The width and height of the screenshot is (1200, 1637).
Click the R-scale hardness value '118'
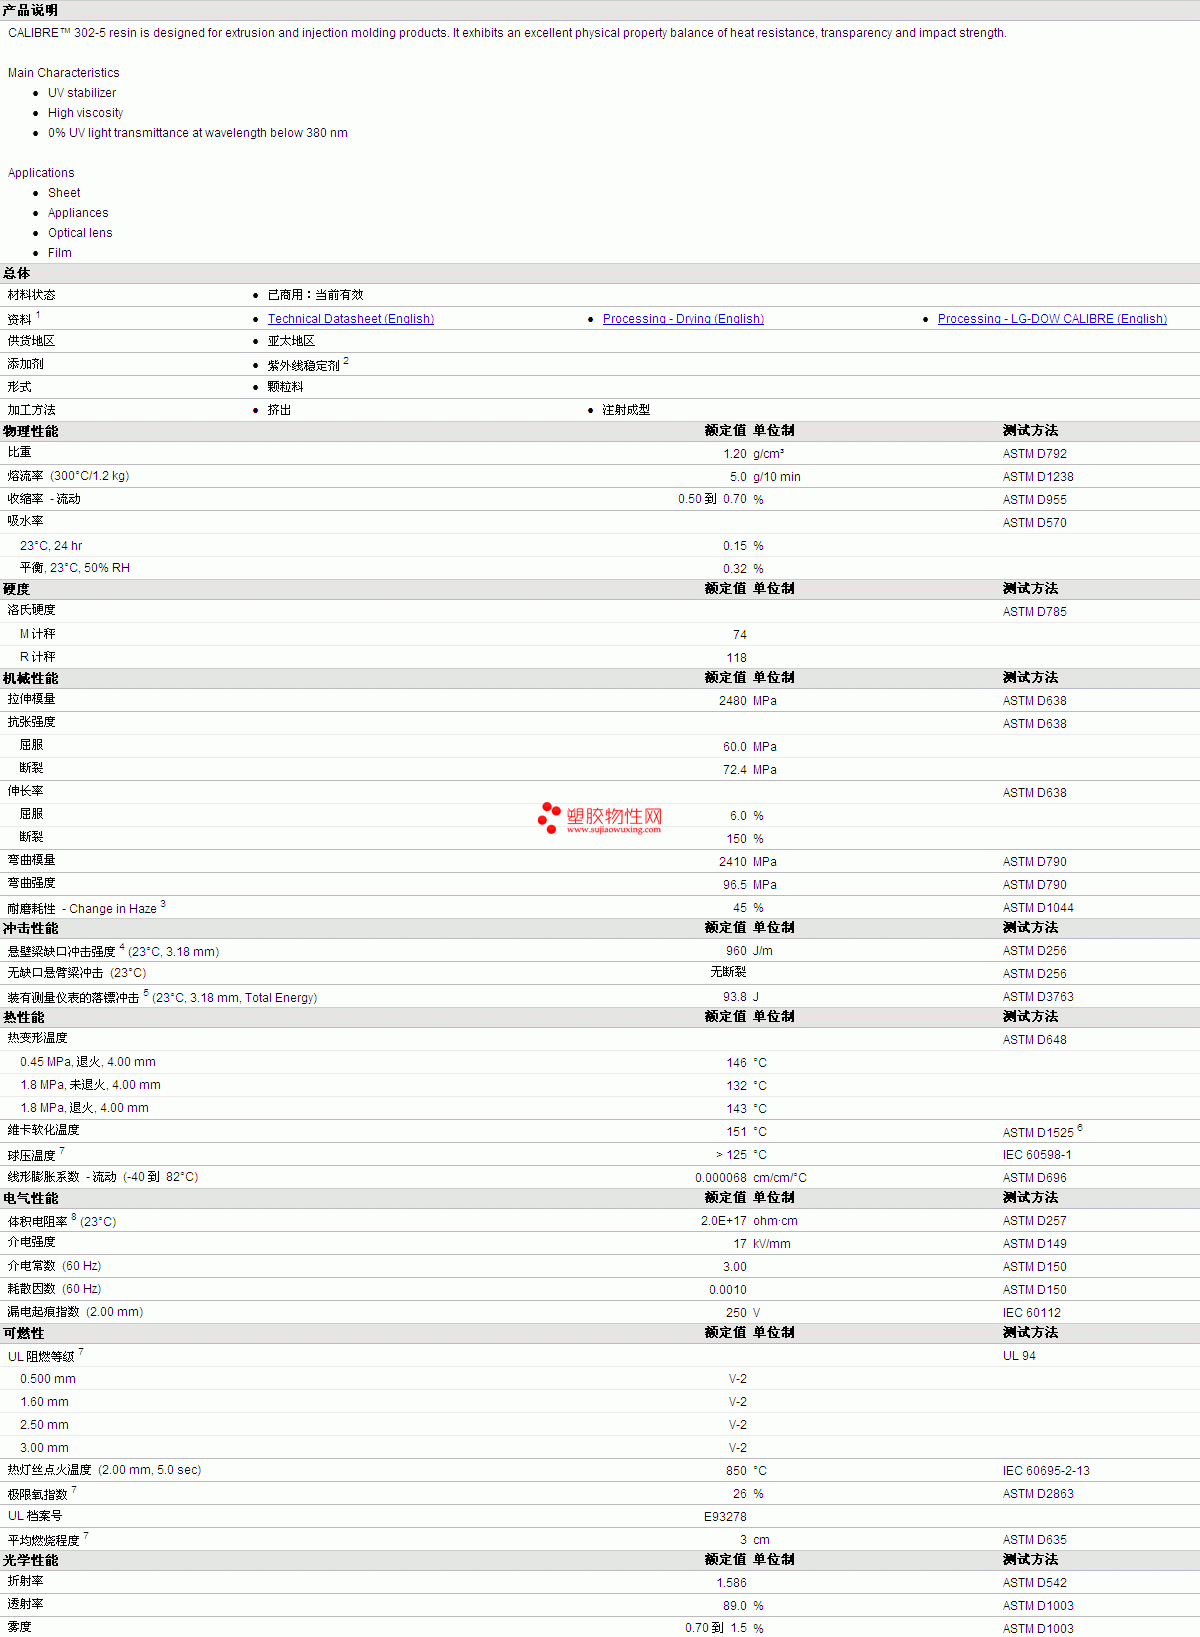tap(737, 658)
